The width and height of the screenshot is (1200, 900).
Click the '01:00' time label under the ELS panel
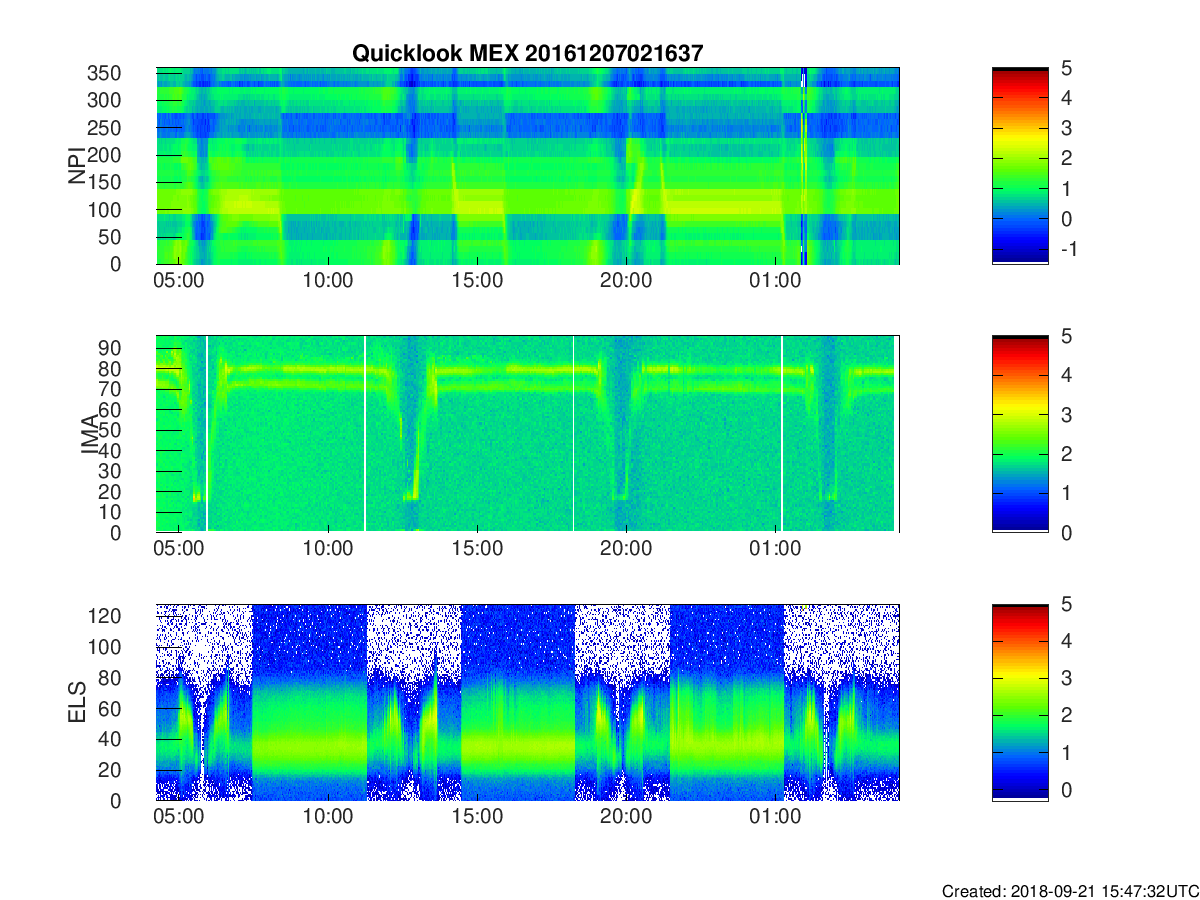(775, 818)
